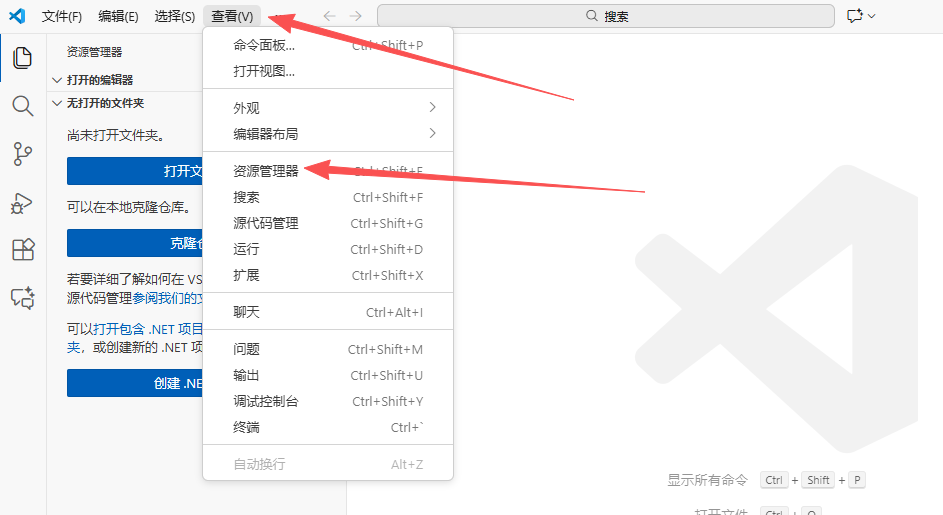Open the 文件(F) menu

point(61,16)
